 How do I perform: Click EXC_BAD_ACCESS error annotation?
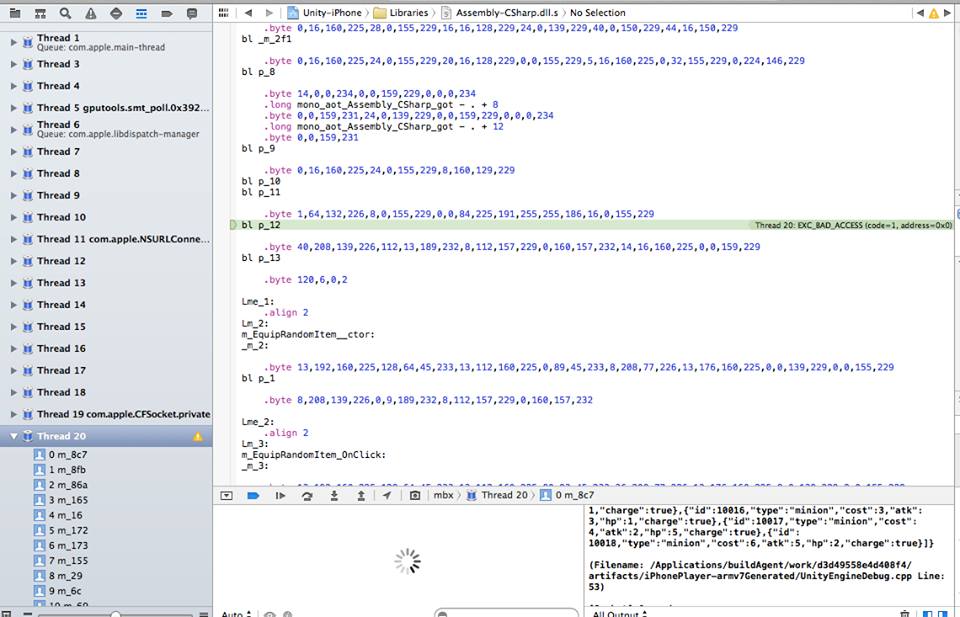click(x=853, y=225)
